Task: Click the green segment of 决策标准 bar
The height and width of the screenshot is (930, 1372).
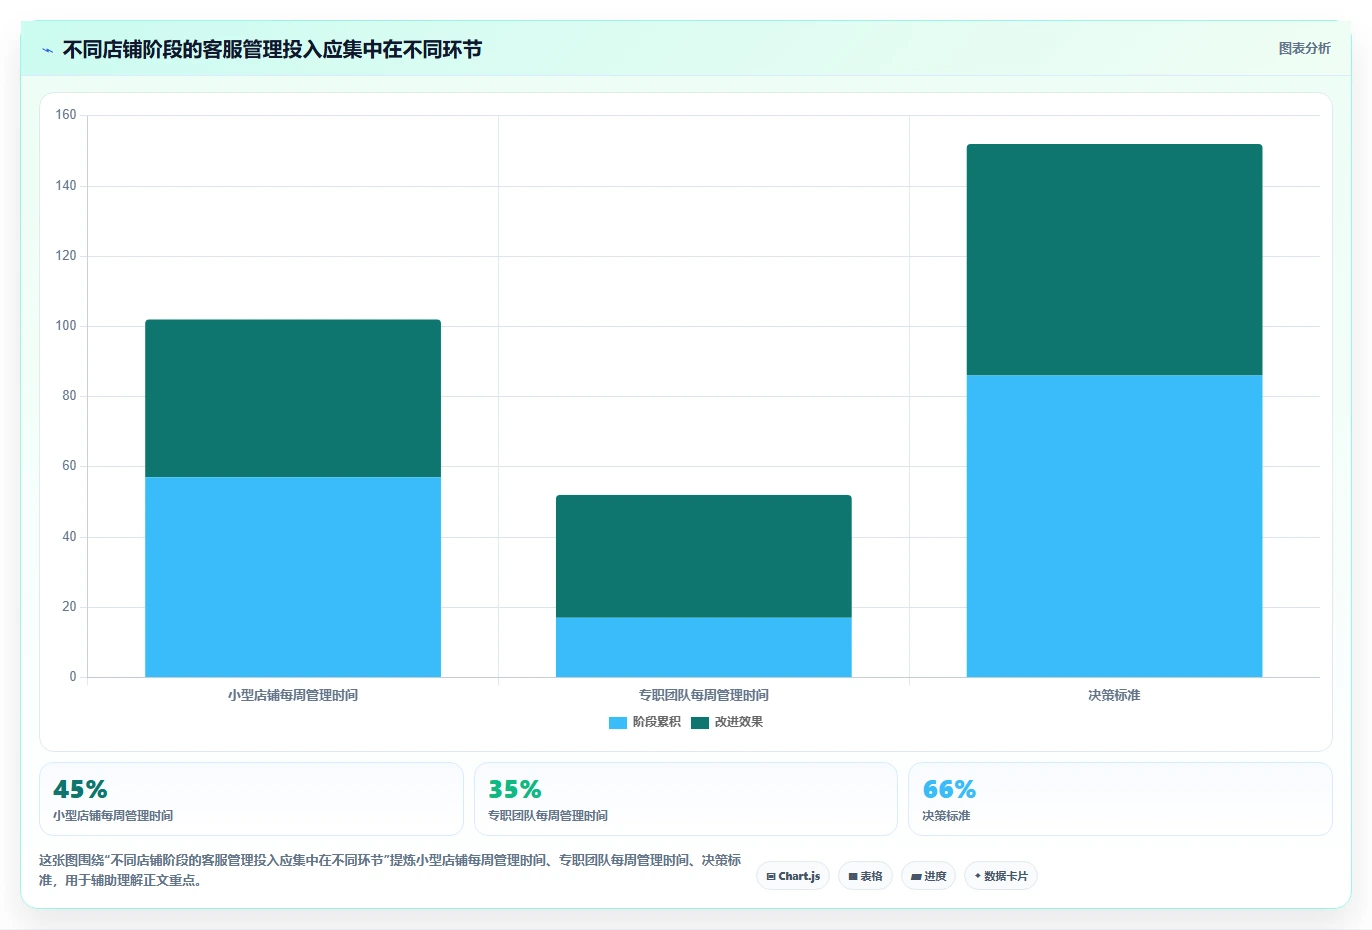Action: 1114,260
